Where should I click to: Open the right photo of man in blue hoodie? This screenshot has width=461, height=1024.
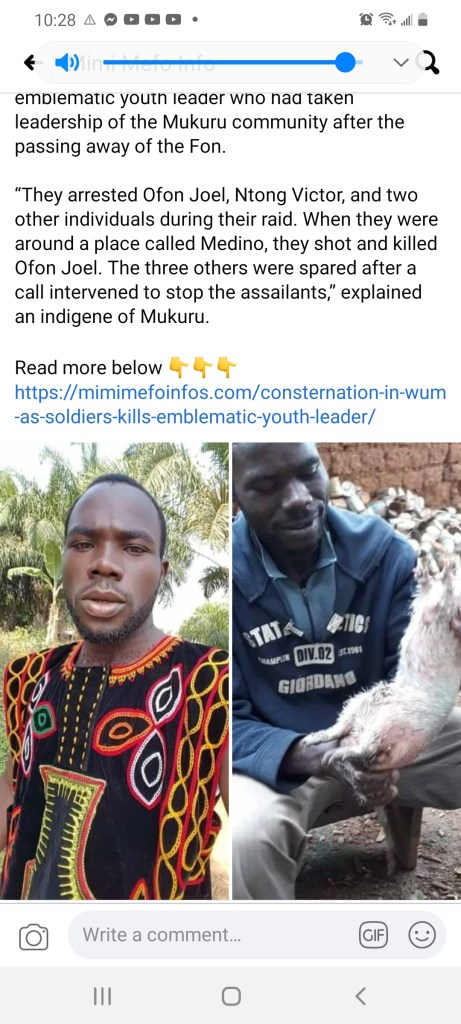tap(347, 671)
